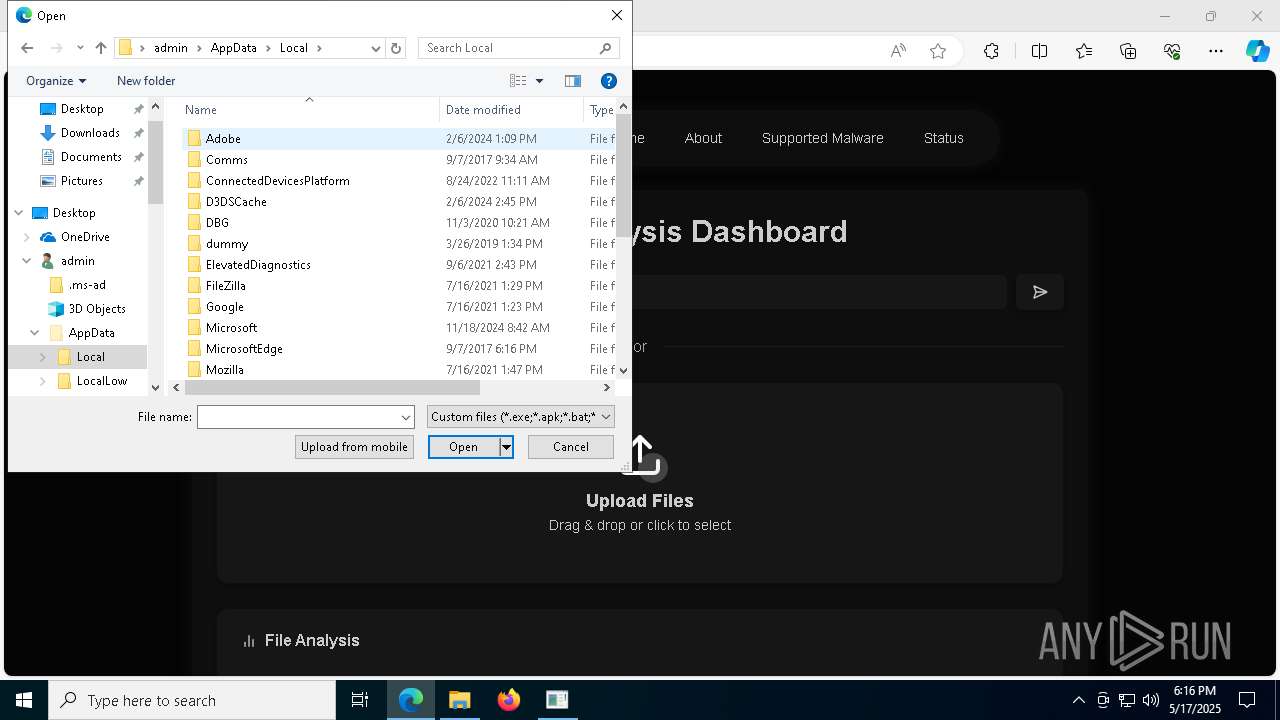Add page to favorites star
This screenshot has width=1280, height=720.
pyautogui.click(x=938, y=51)
